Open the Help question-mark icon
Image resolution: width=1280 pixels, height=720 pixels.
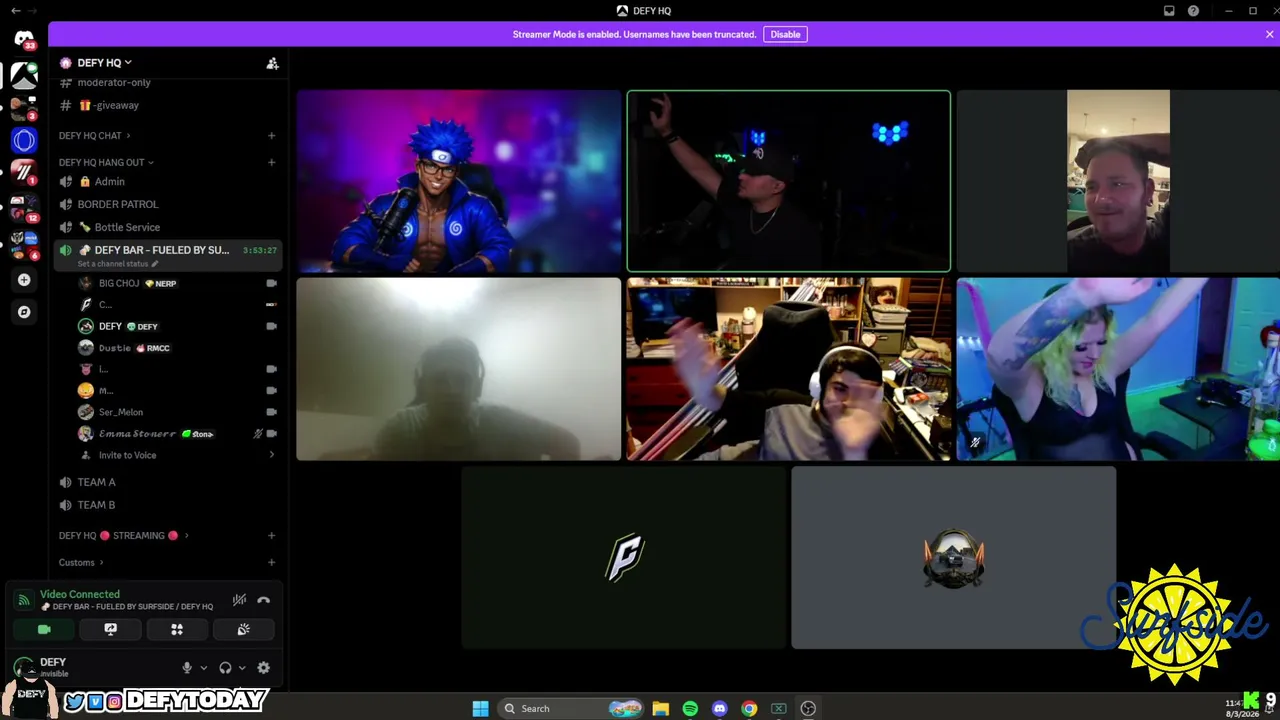[x=1193, y=11]
